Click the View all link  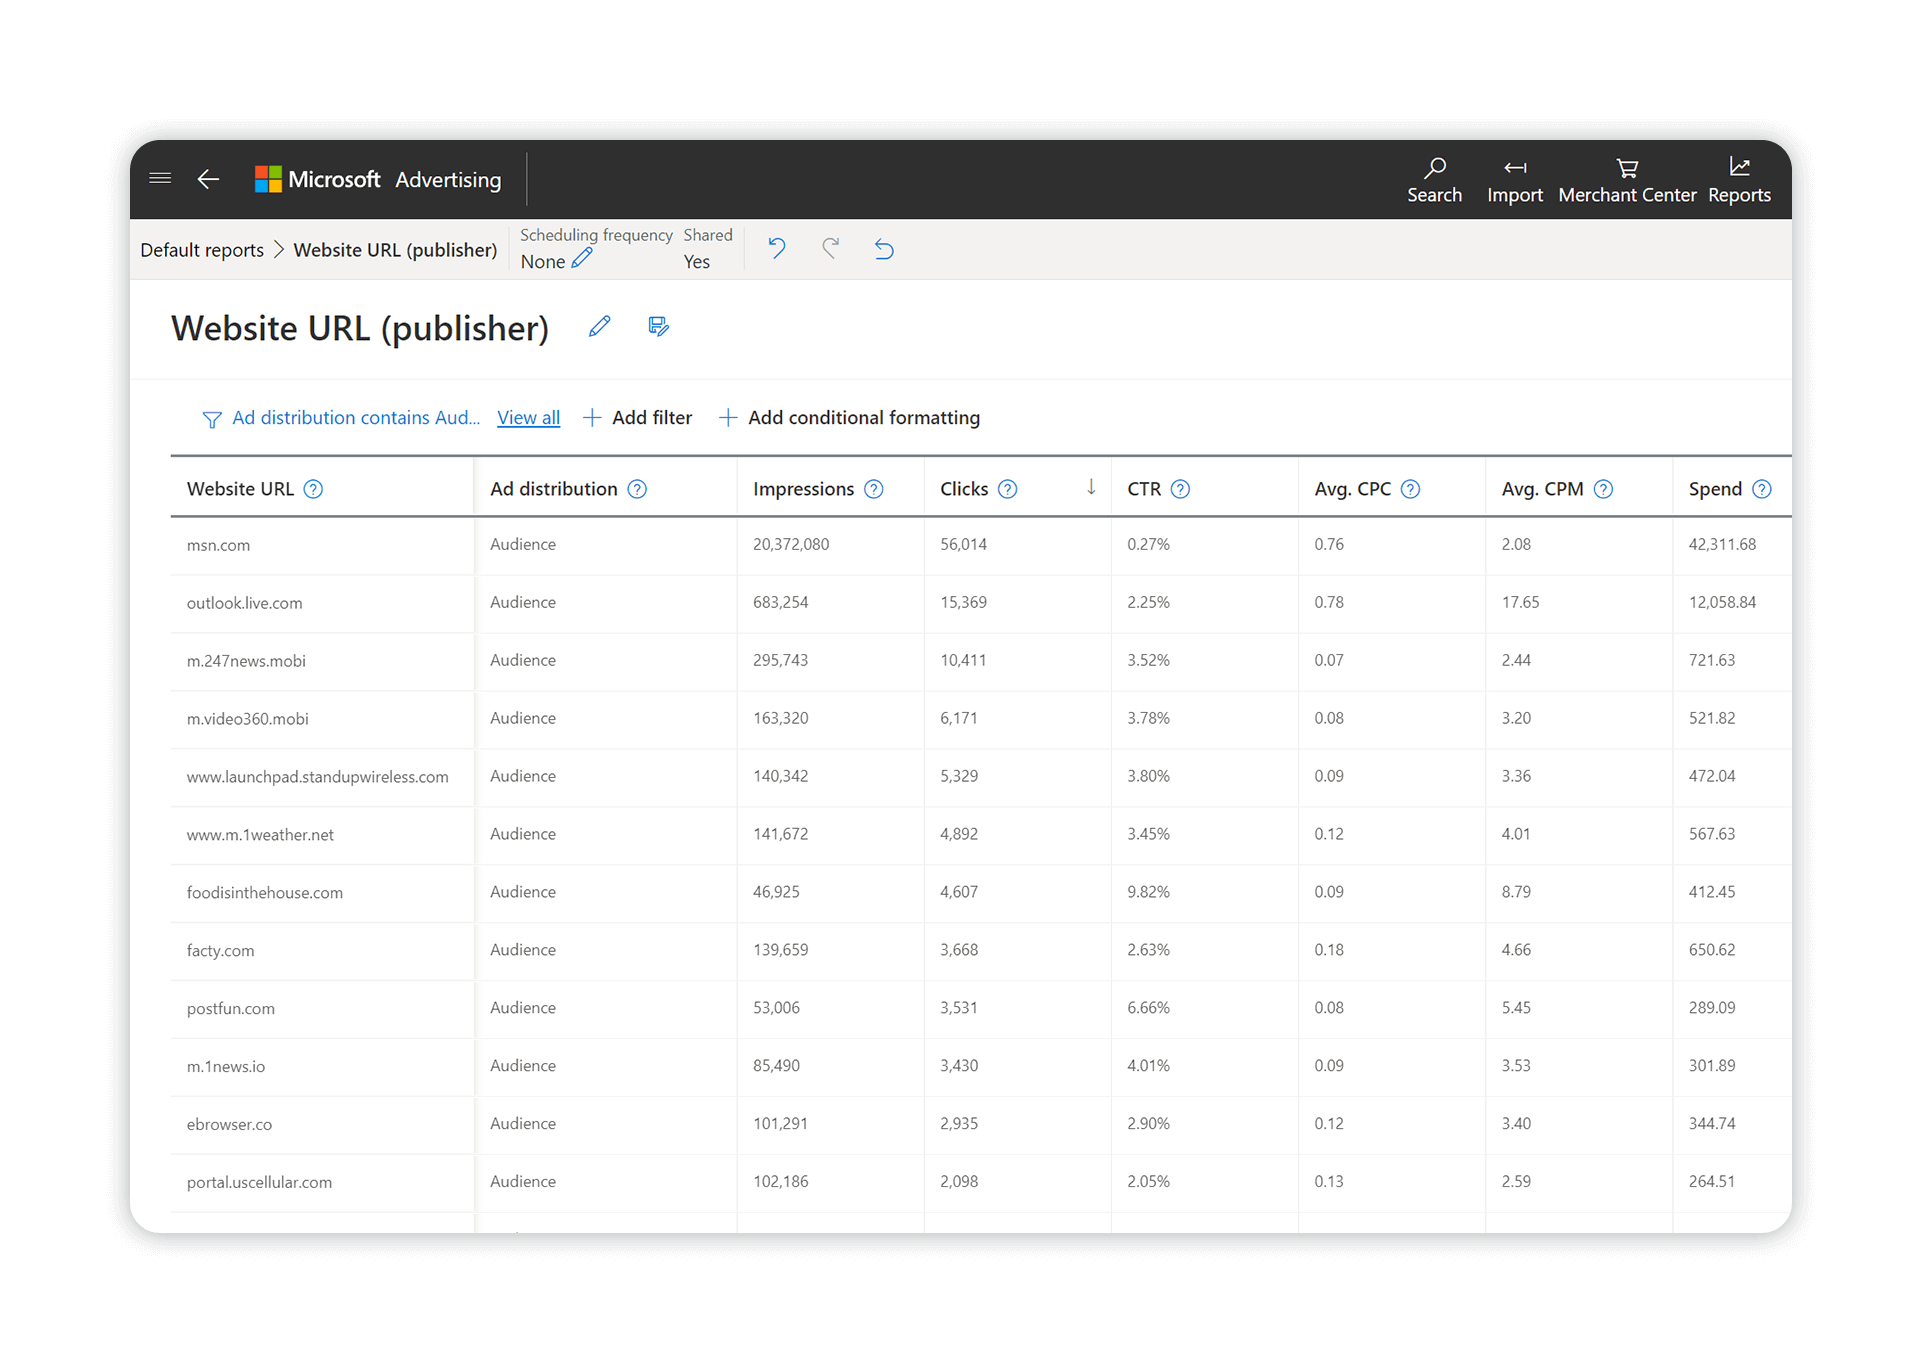tap(528, 417)
